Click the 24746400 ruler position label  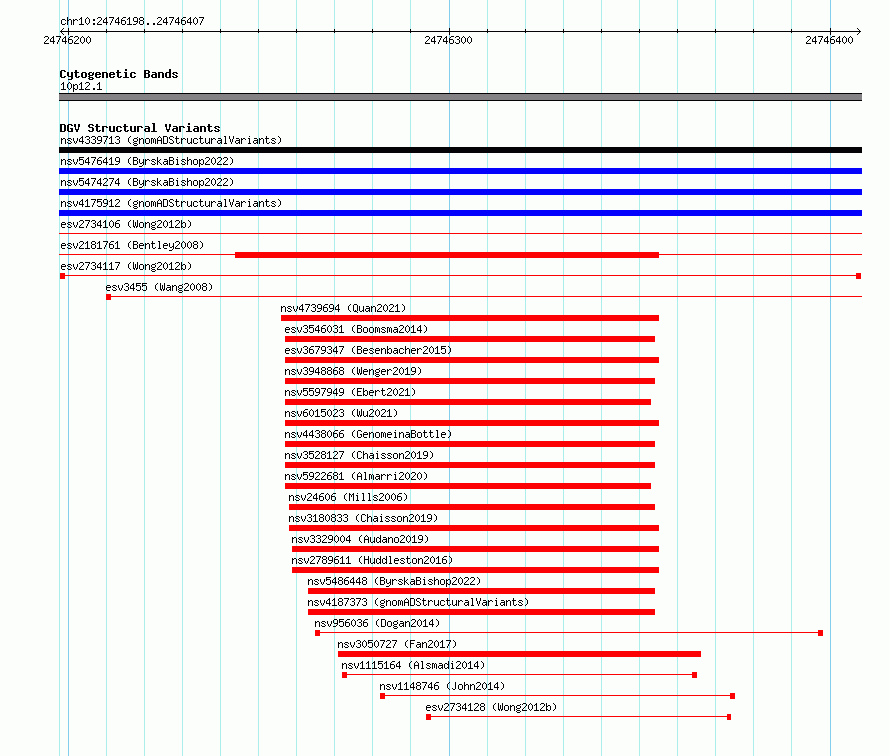coord(829,40)
